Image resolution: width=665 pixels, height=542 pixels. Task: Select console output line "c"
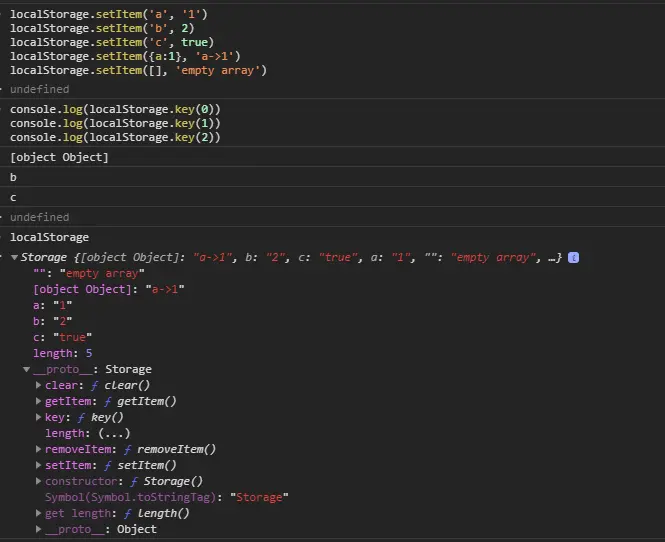(x=13, y=198)
